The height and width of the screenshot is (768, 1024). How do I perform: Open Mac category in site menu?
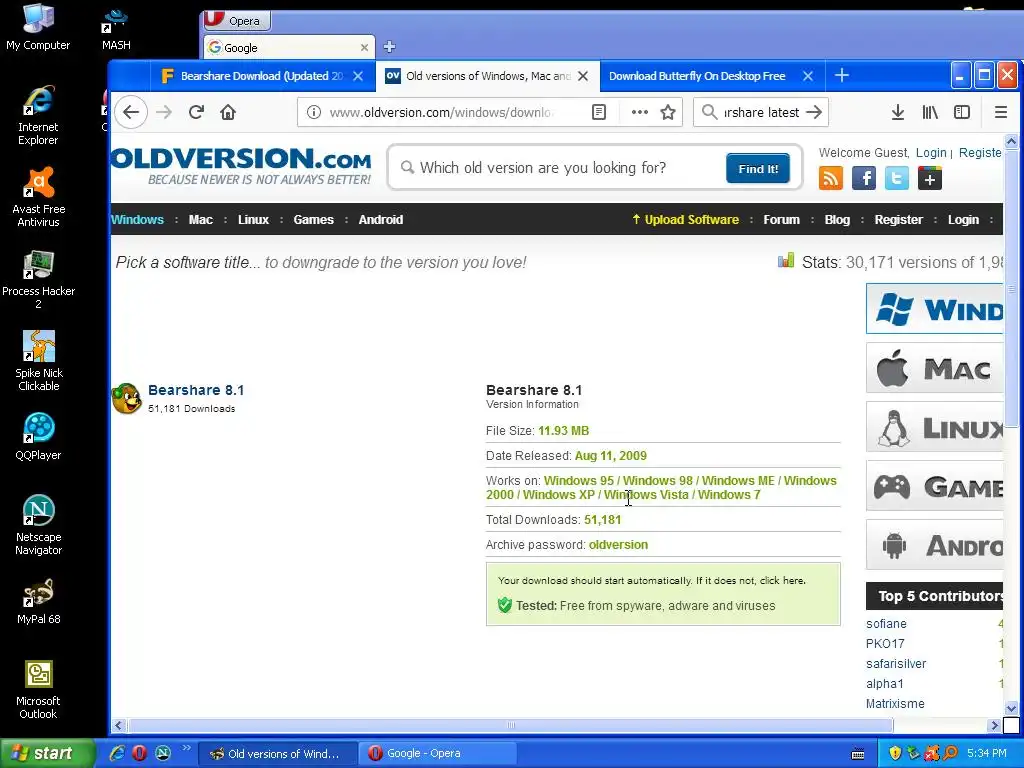200,219
